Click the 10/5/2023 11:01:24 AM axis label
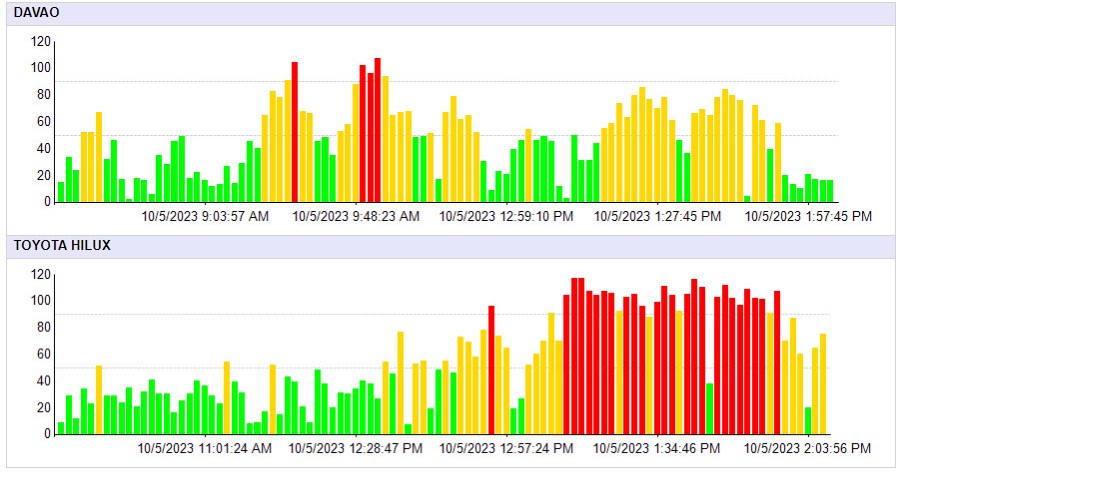 (204, 449)
